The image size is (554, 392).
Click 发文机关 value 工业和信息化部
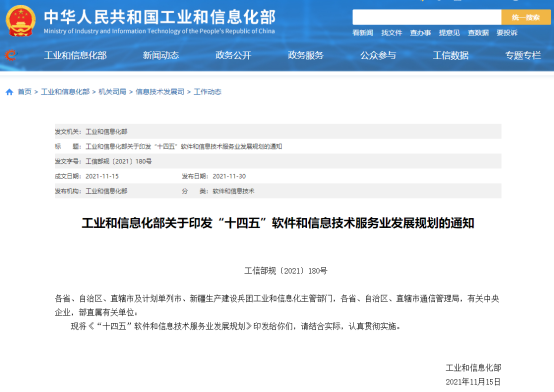point(106,132)
